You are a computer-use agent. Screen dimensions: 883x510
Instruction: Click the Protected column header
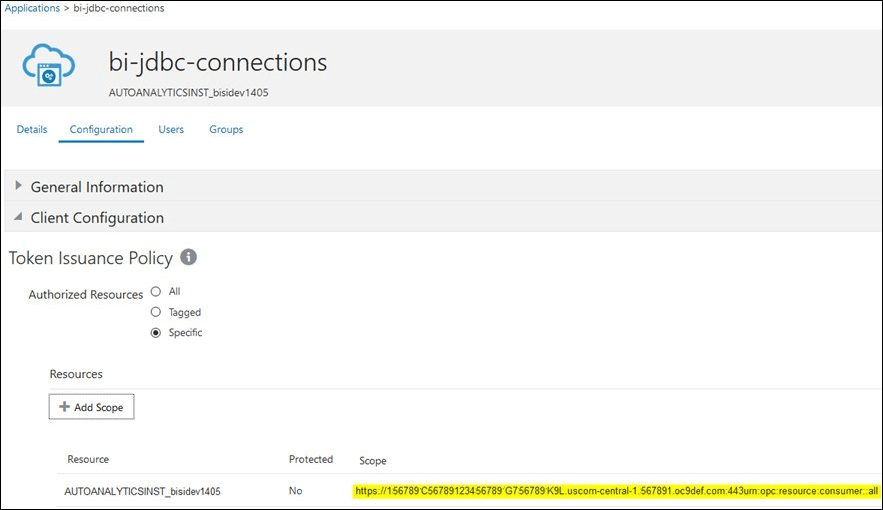[311, 460]
